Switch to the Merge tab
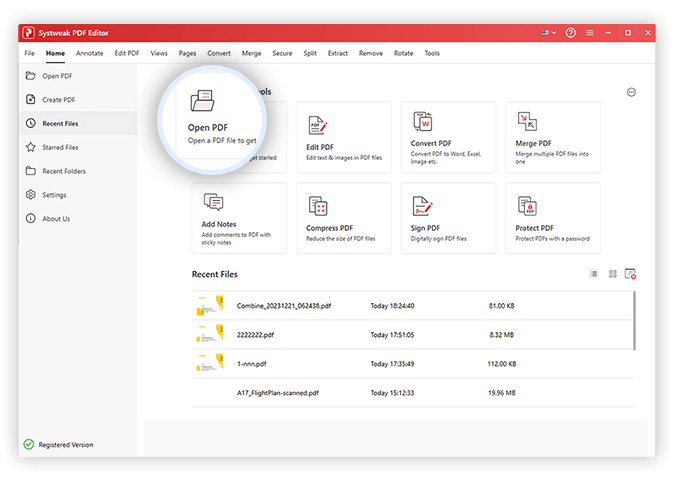Image resolution: width=678 pixels, height=484 pixels. pyautogui.click(x=251, y=53)
